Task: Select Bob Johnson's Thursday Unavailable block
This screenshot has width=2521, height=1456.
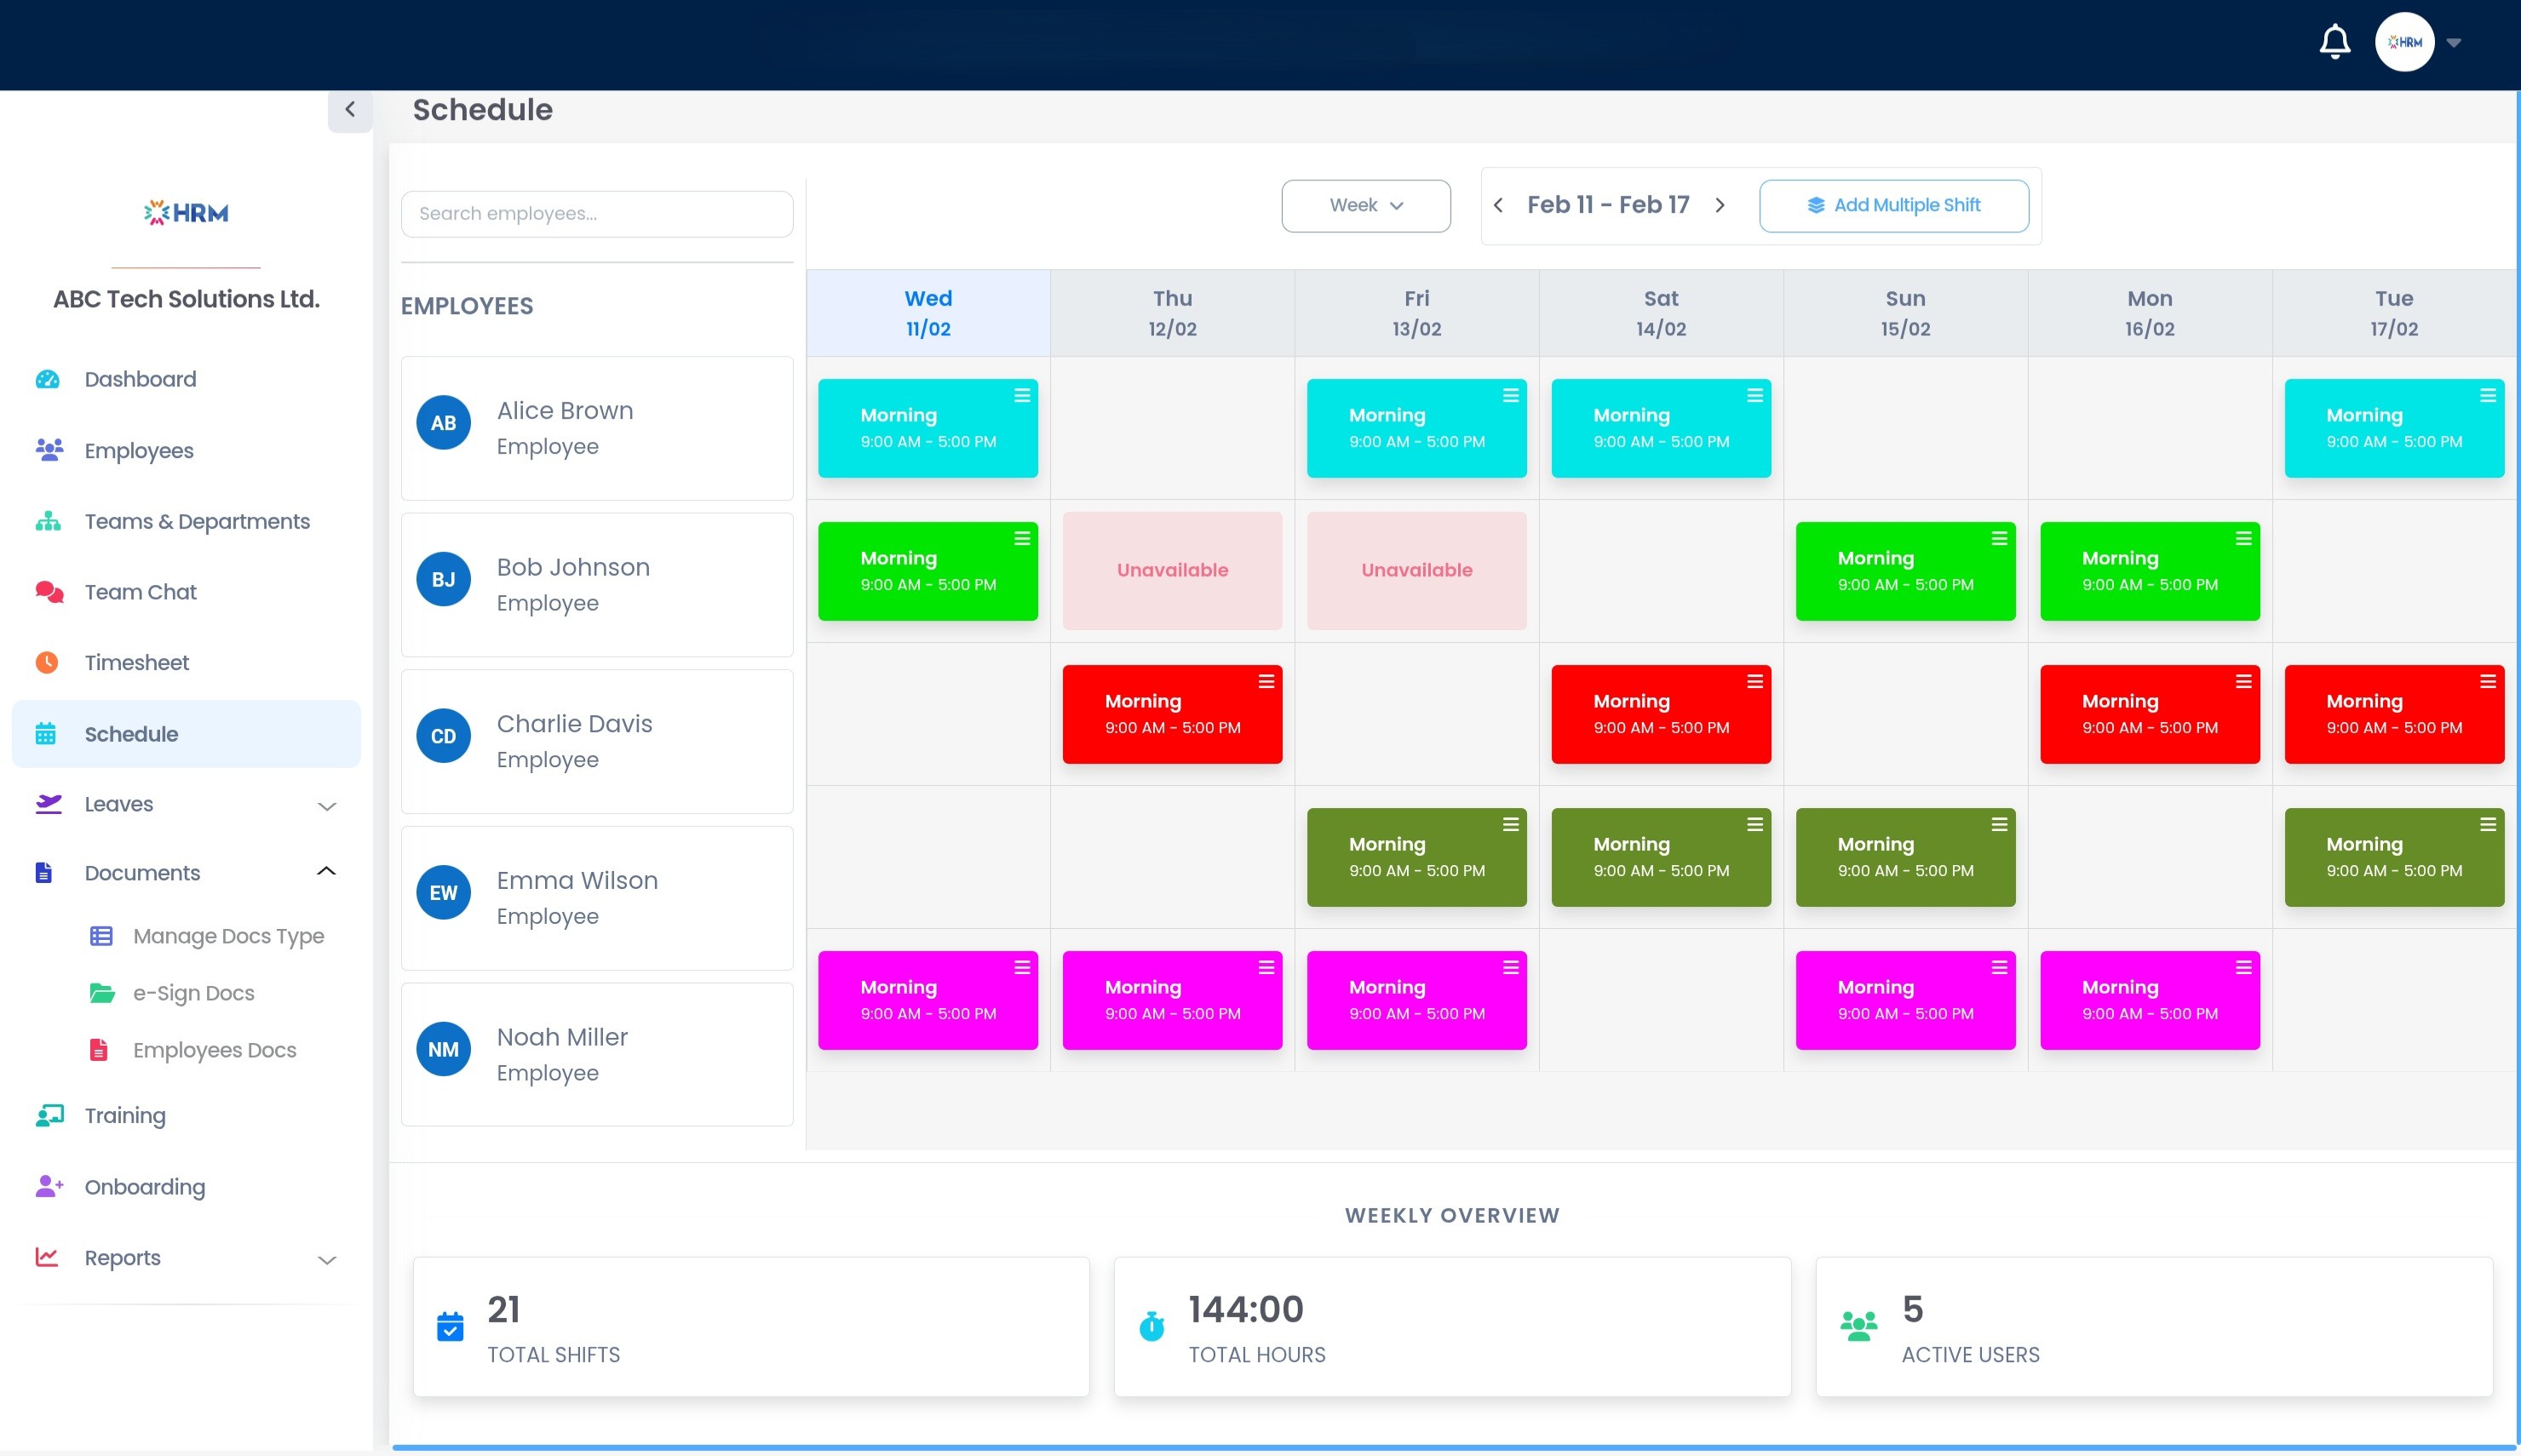Action: coord(1172,571)
